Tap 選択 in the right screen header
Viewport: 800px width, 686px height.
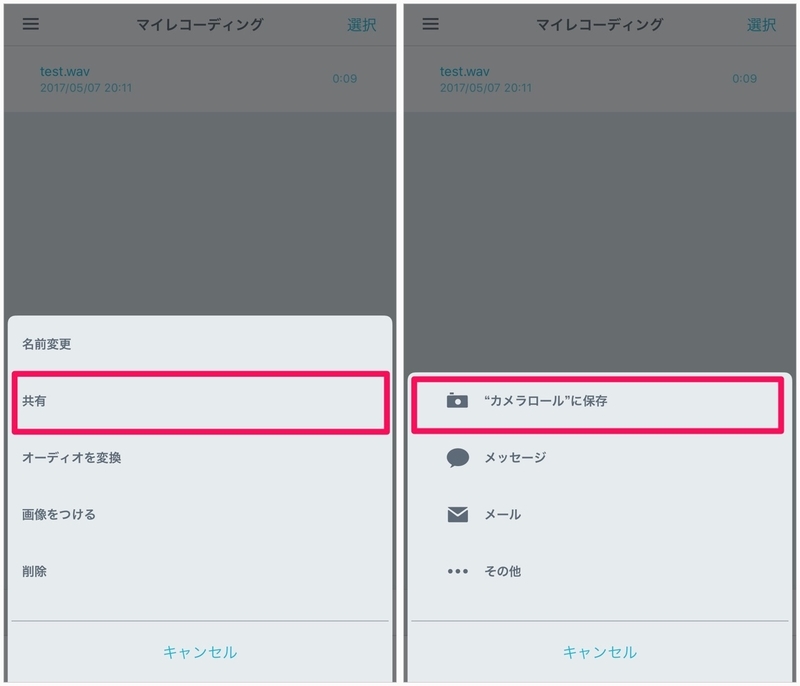point(762,24)
